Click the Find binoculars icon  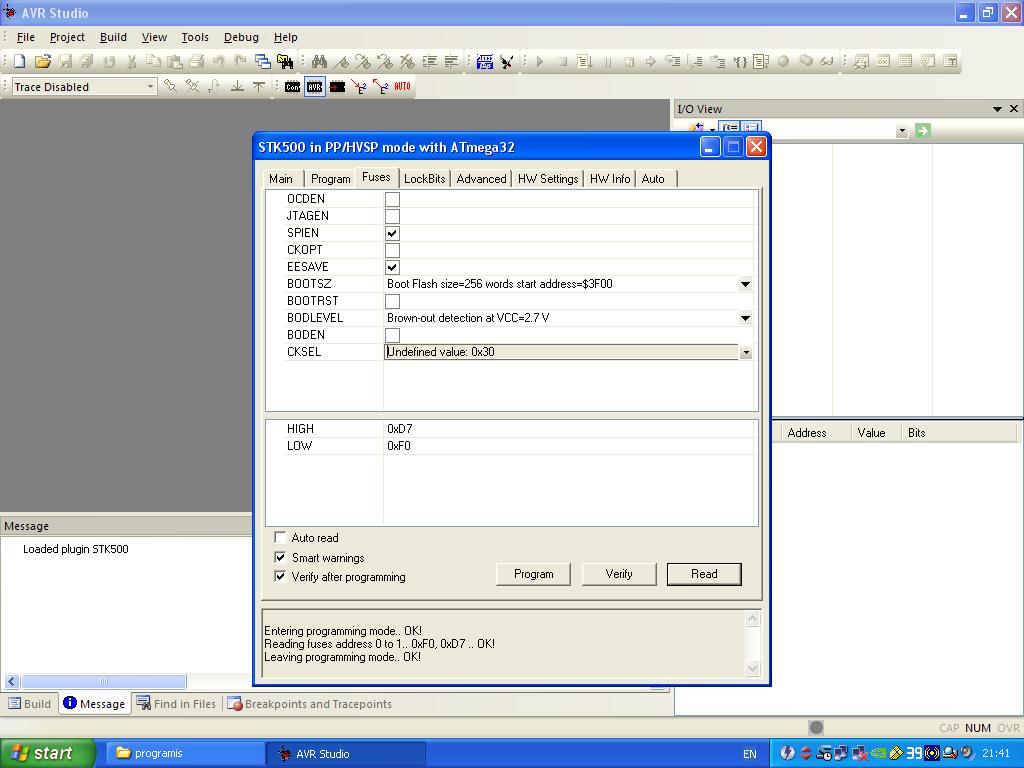pyautogui.click(x=319, y=61)
